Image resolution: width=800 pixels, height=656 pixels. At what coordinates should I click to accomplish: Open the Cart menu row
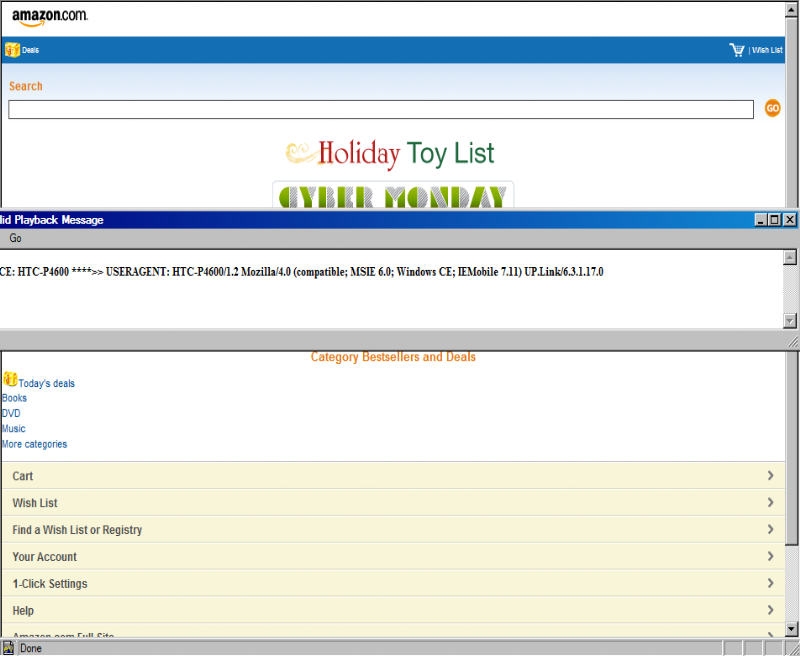coord(393,475)
